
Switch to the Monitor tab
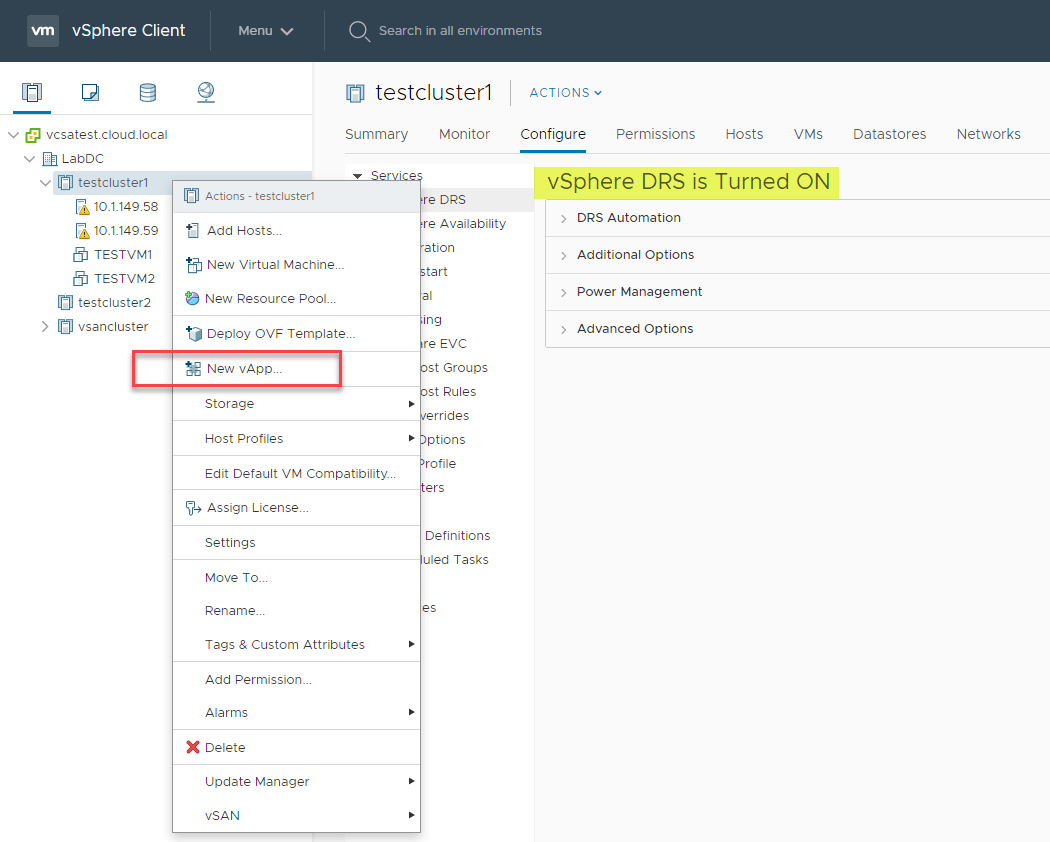point(465,134)
